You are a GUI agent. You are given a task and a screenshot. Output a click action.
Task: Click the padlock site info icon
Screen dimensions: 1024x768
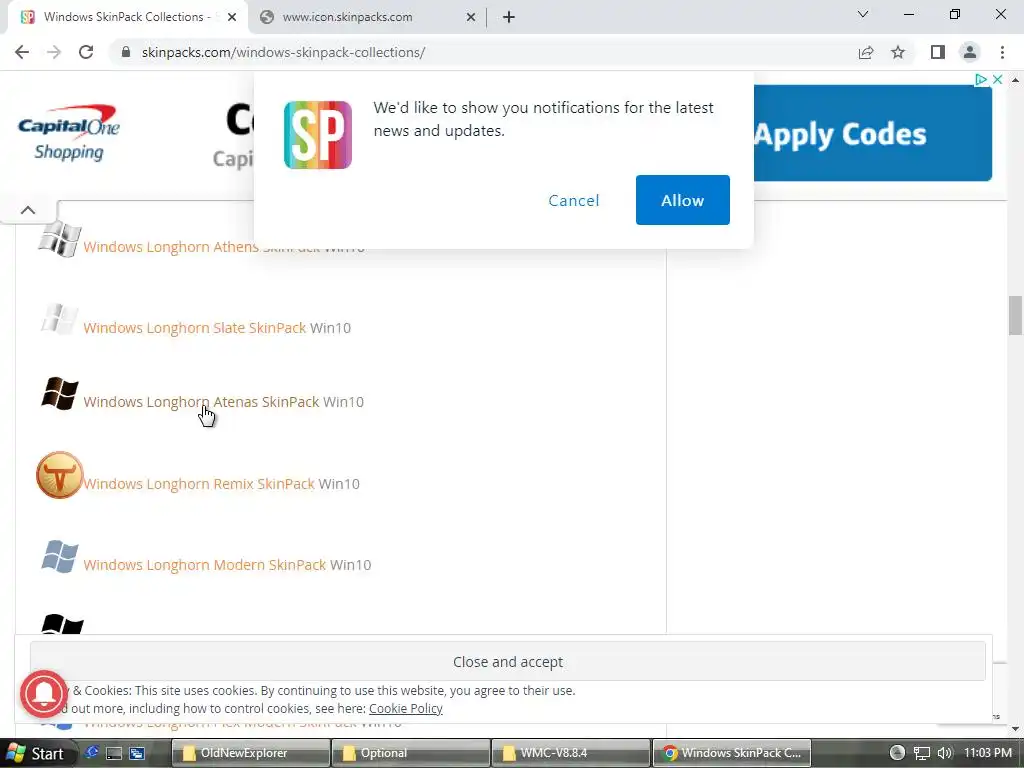pos(126,52)
